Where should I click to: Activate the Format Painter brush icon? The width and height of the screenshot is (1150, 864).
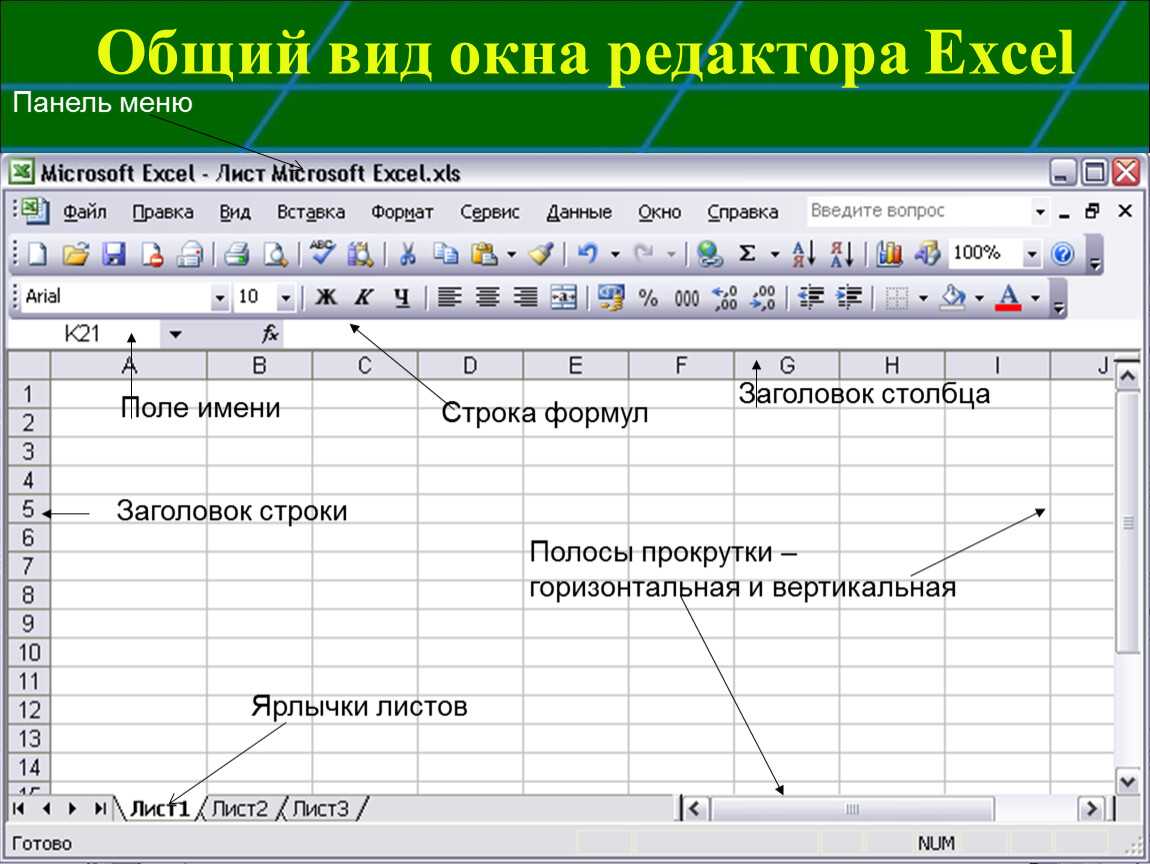click(x=541, y=255)
